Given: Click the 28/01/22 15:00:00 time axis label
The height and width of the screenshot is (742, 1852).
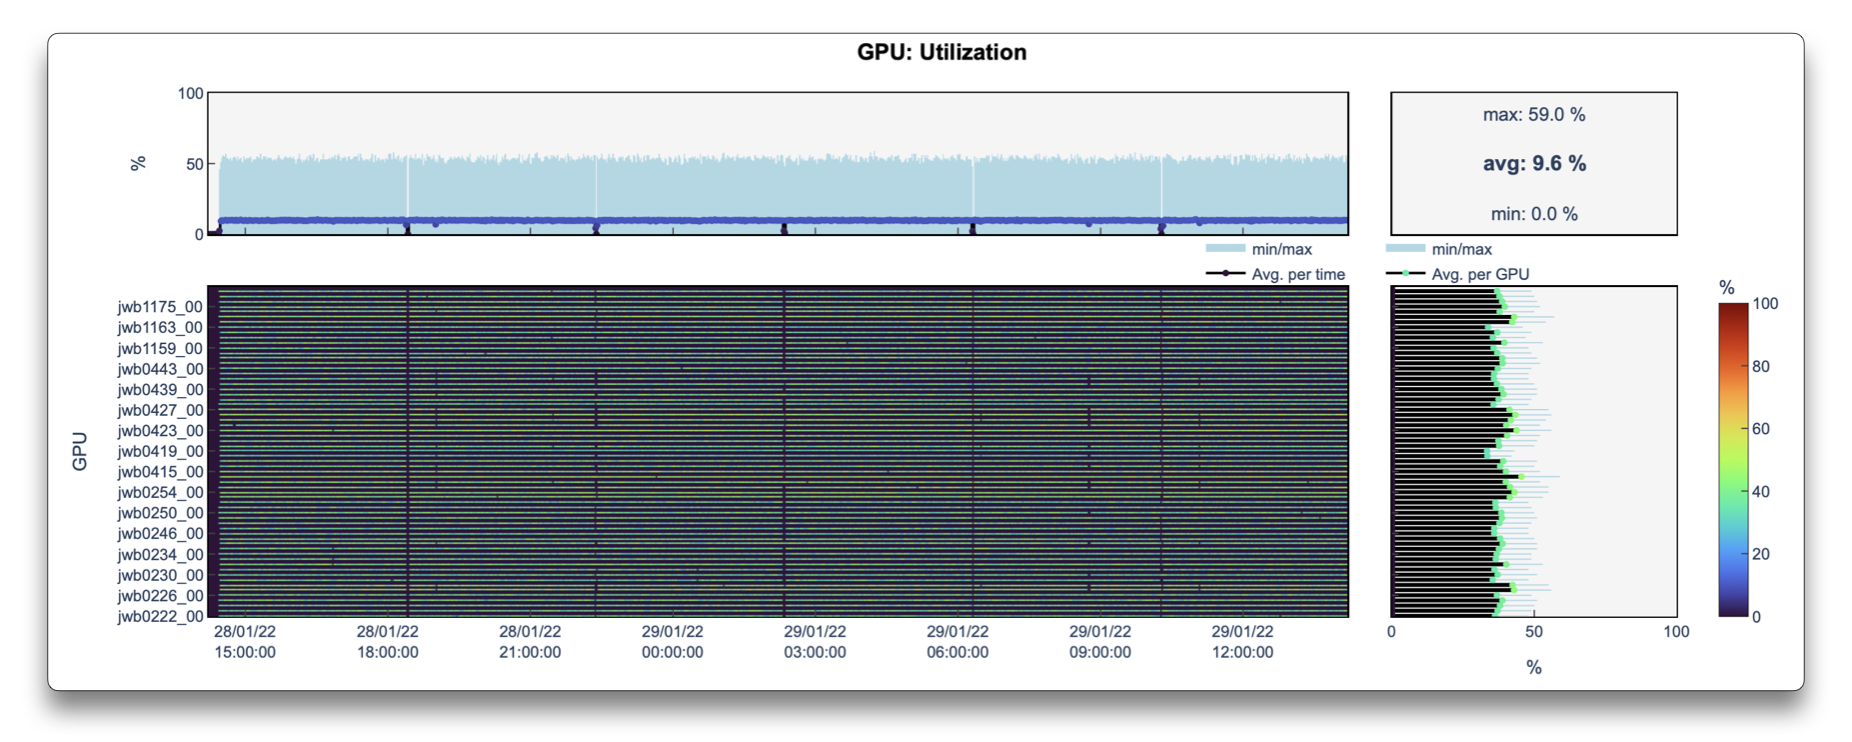Looking at the screenshot, I should coord(245,642).
